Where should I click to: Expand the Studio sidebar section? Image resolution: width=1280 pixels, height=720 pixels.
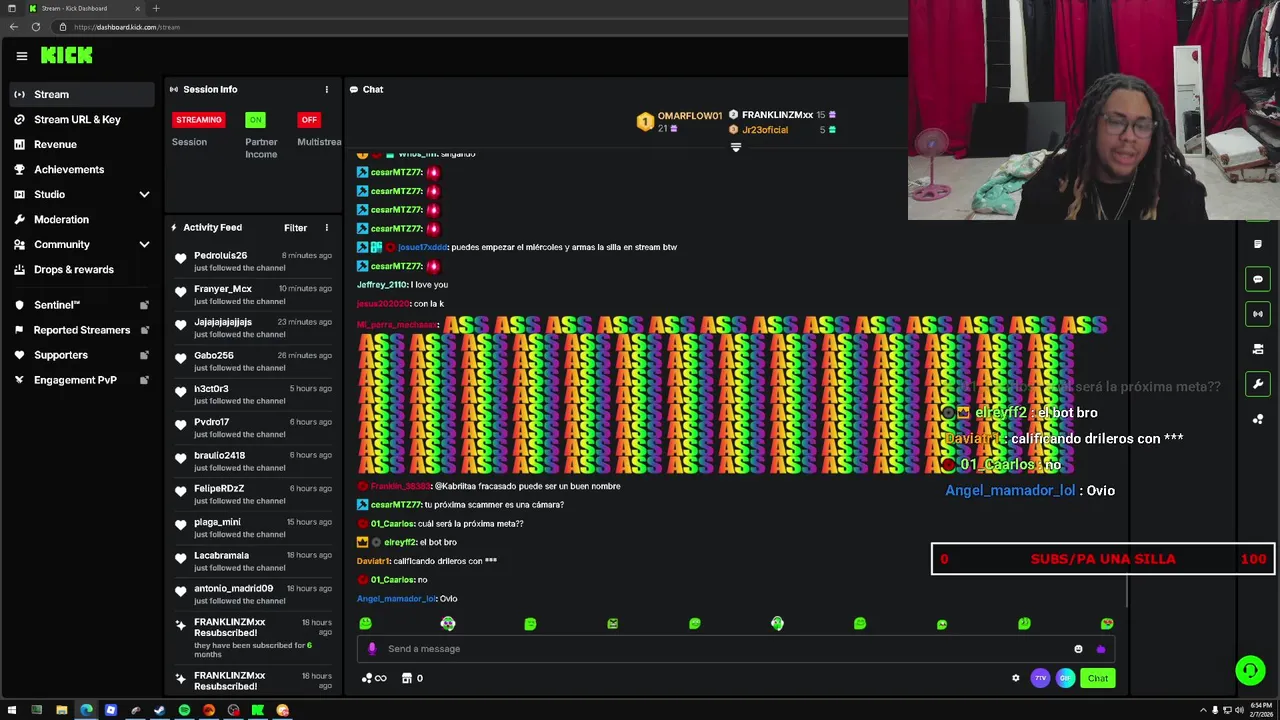point(144,194)
